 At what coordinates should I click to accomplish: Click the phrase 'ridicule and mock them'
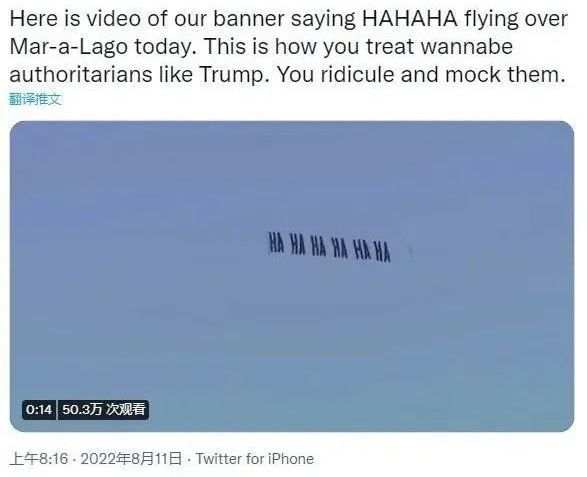[442, 75]
